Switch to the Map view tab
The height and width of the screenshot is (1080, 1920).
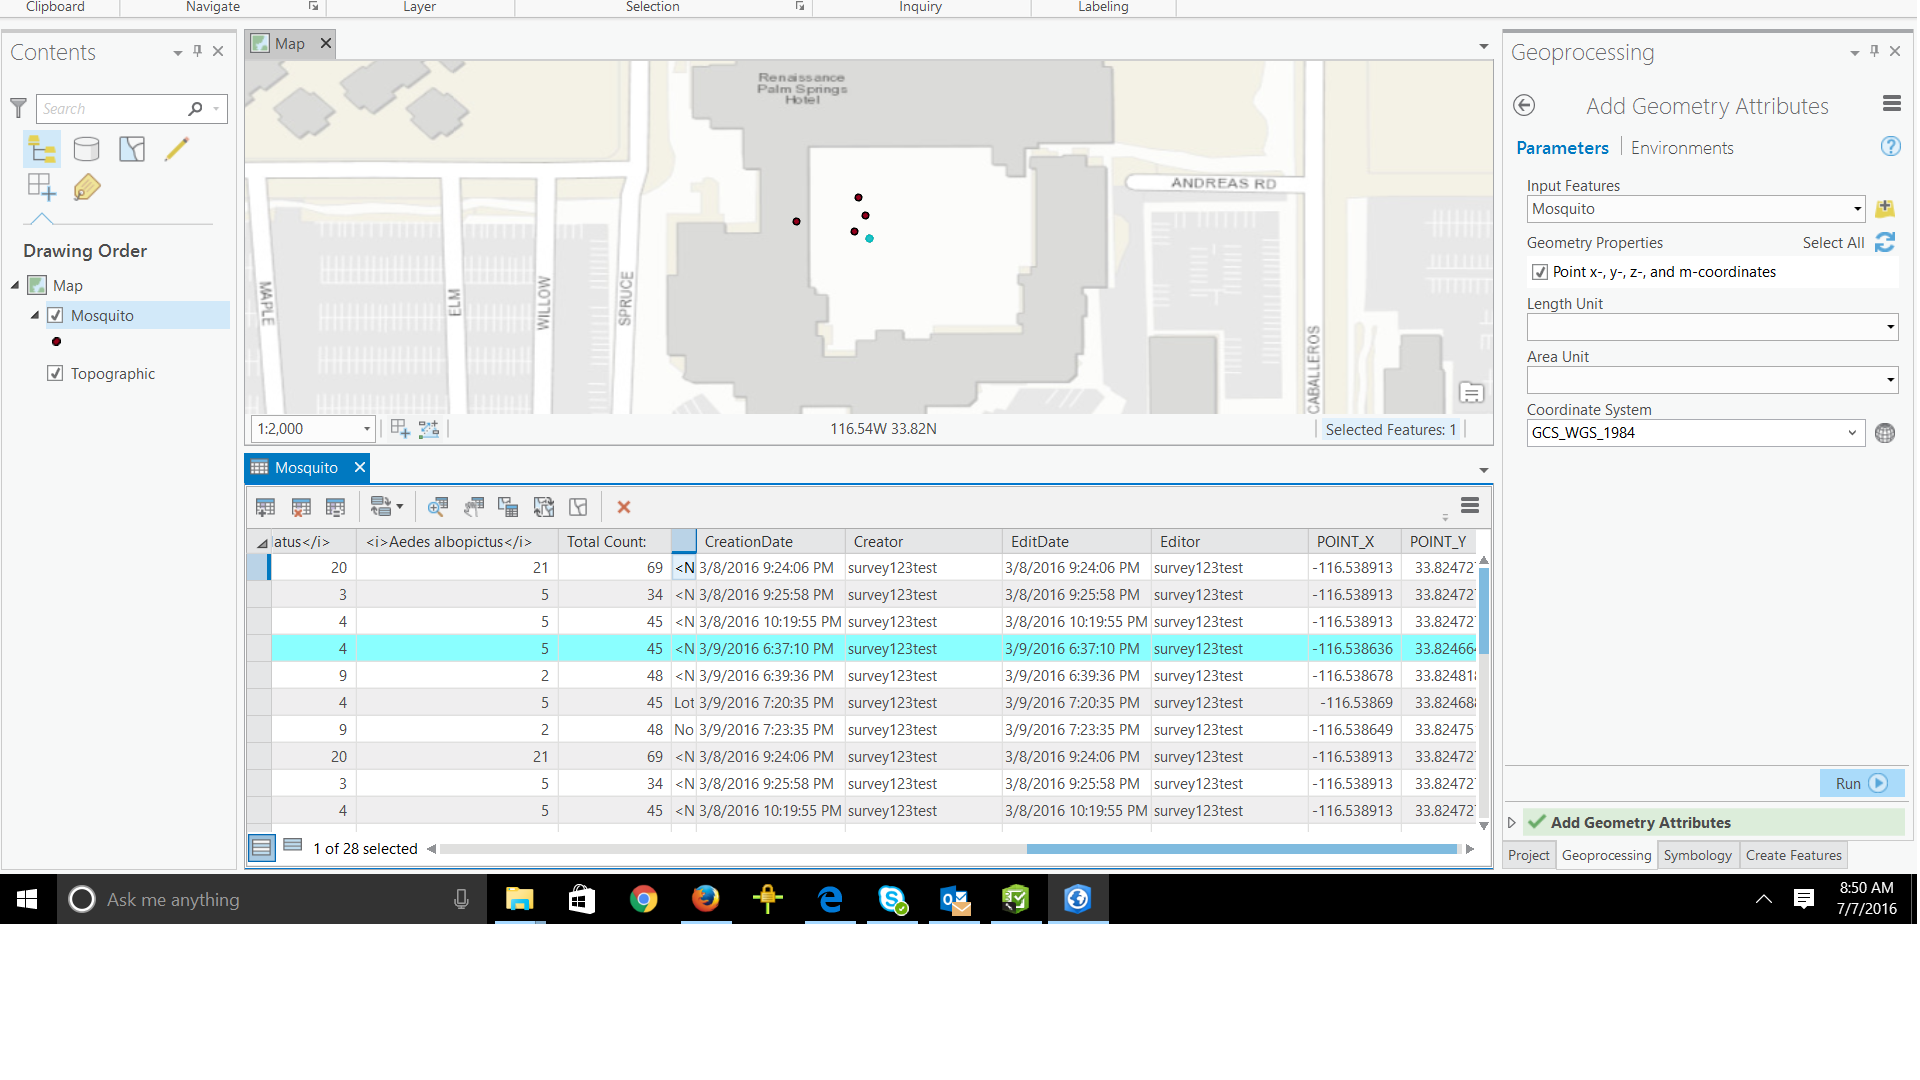(289, 44)
